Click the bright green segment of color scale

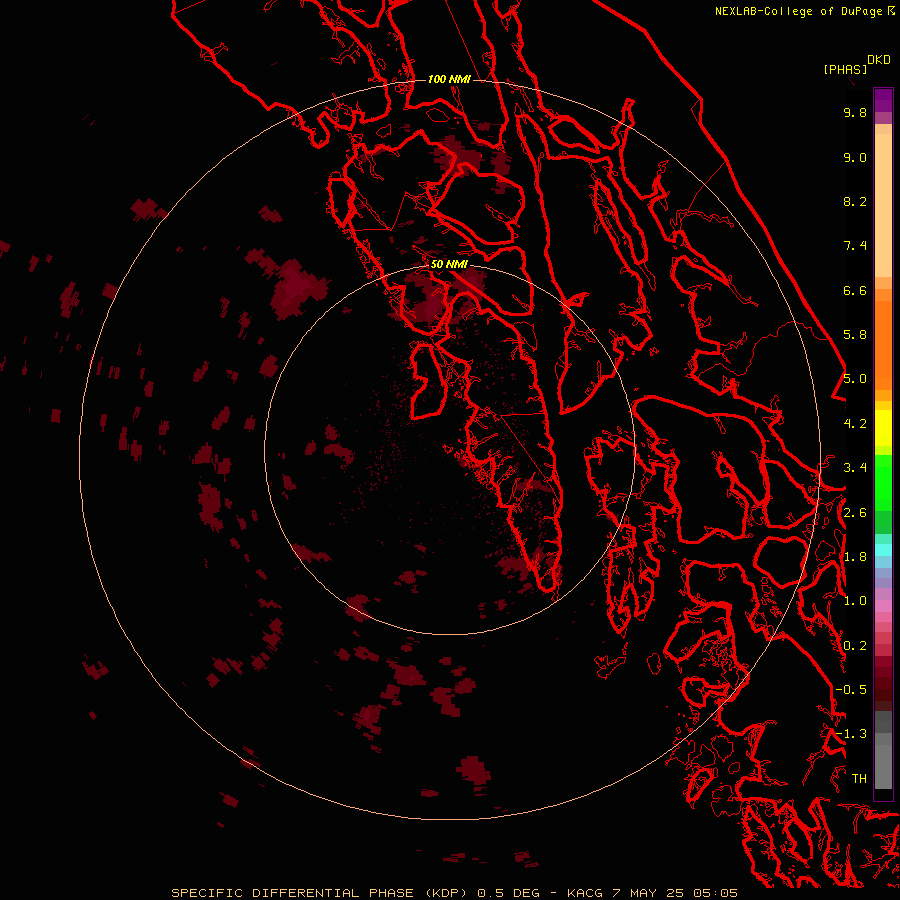(x=883, y=483)
